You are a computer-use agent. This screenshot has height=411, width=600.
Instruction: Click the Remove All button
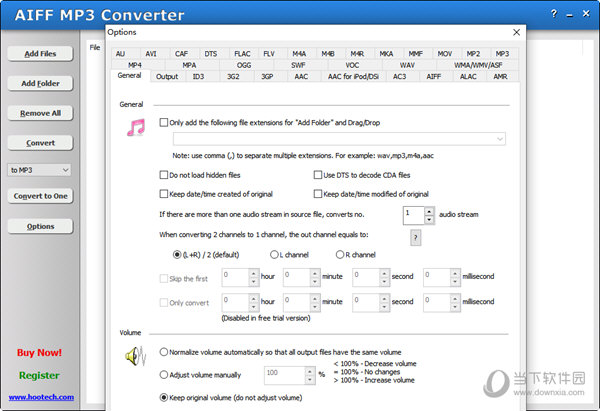40,113
